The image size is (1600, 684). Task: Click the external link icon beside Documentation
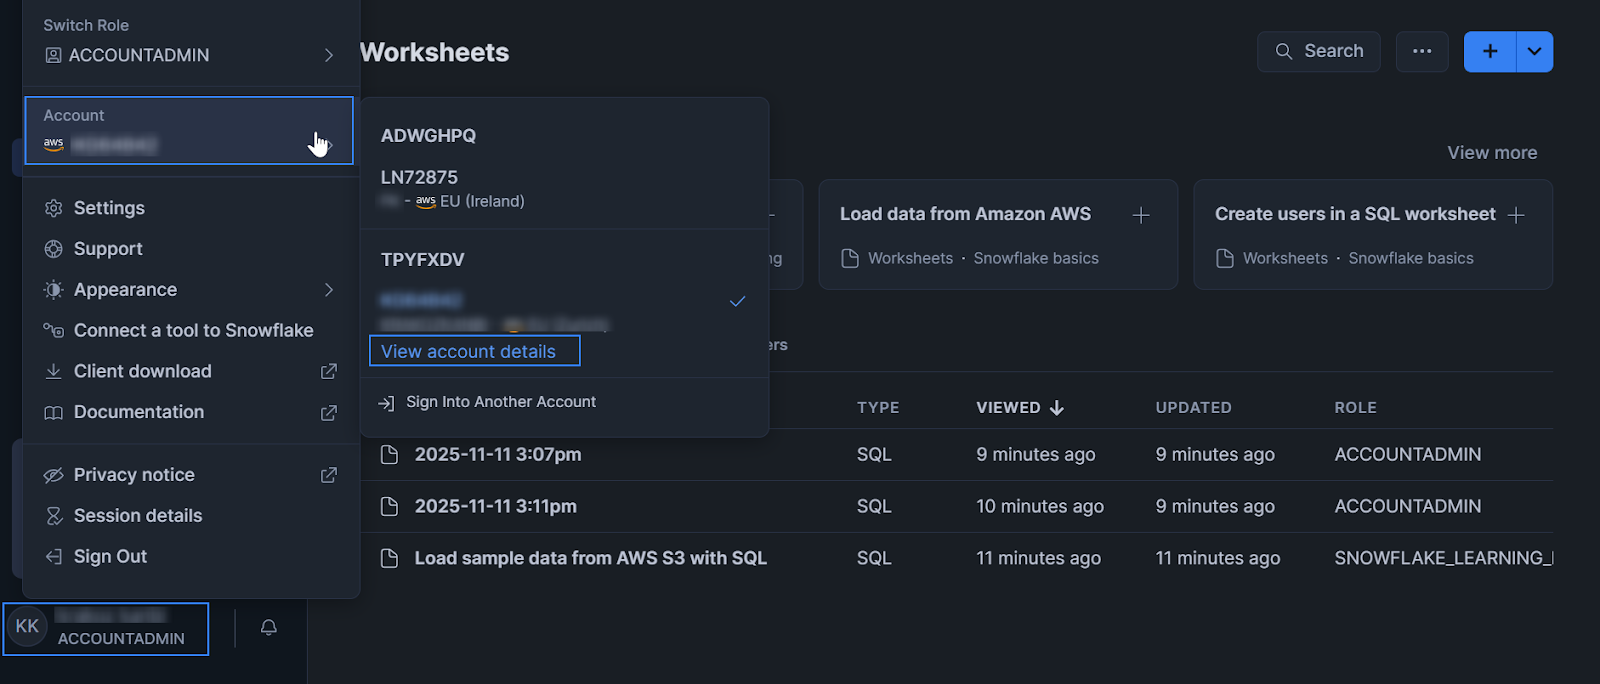click(328, 412)
